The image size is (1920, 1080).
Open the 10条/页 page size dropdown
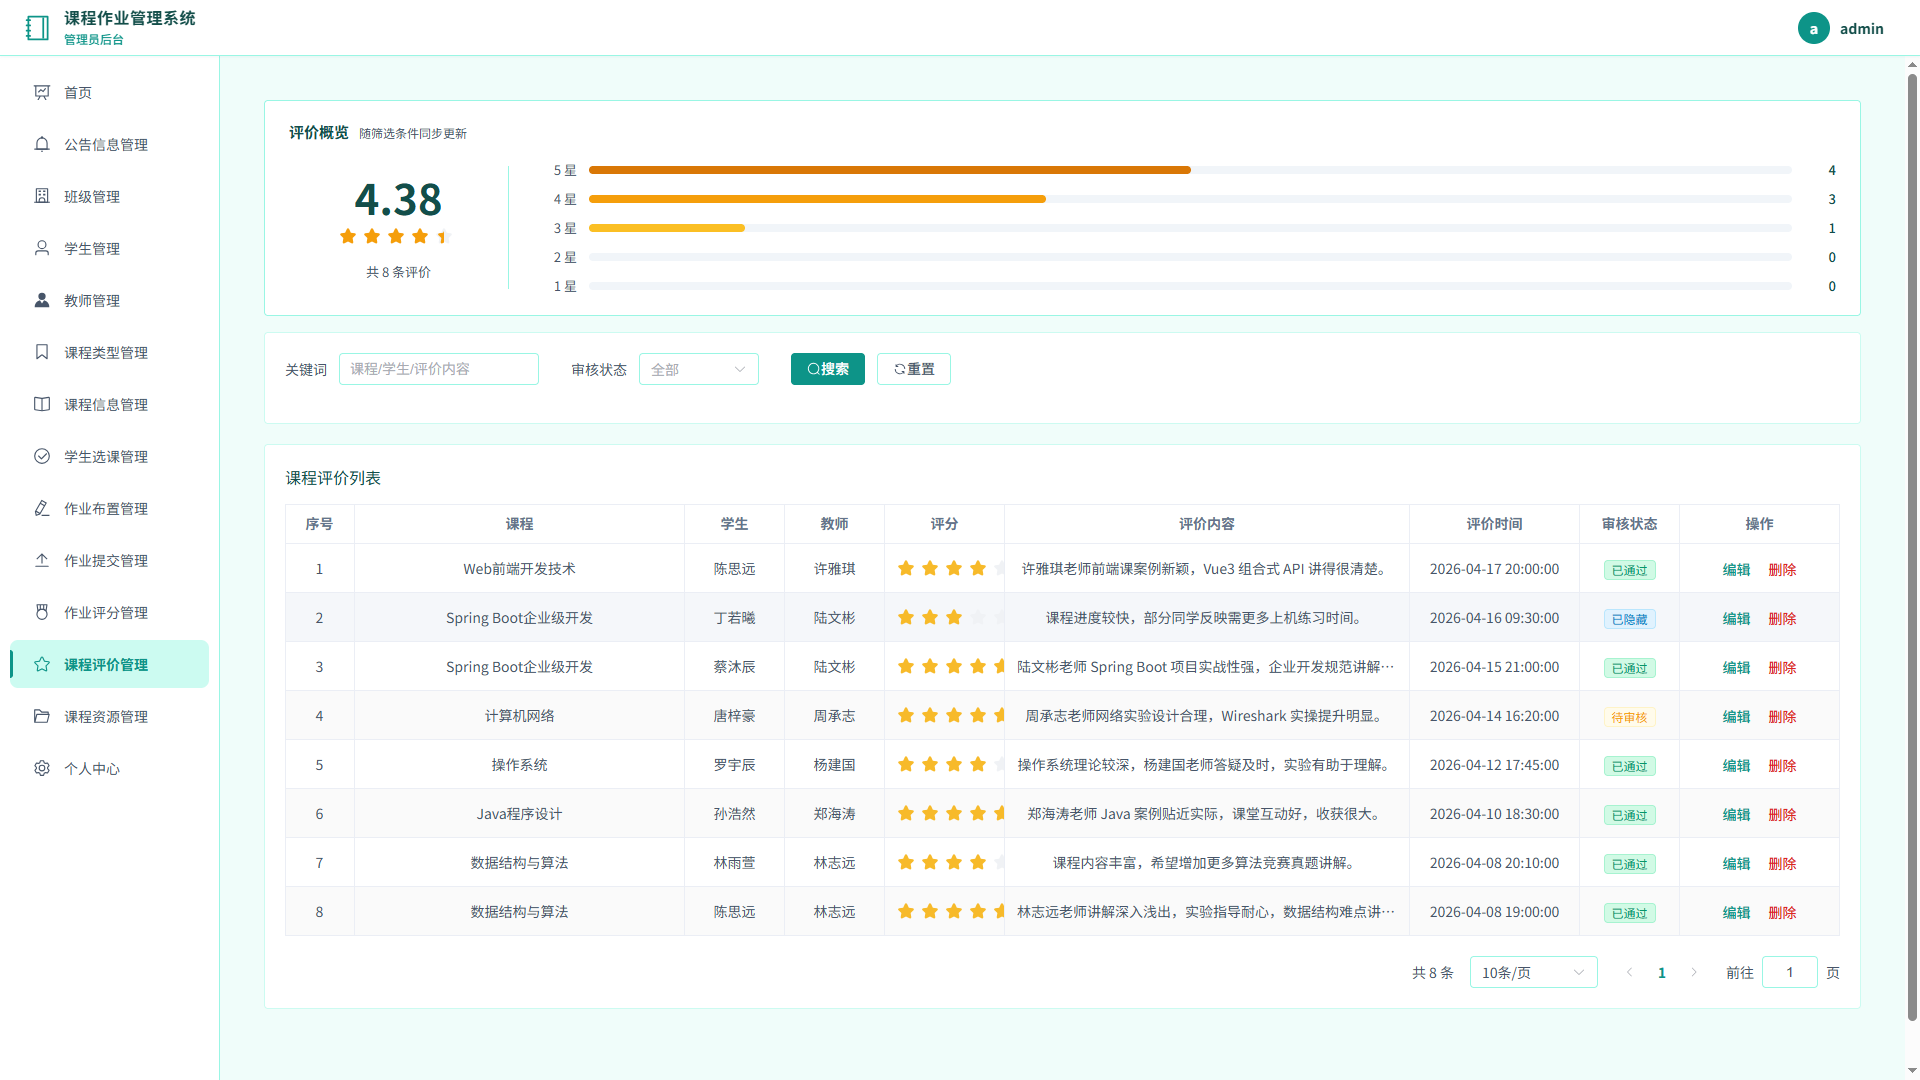(x=1533, y=972)
